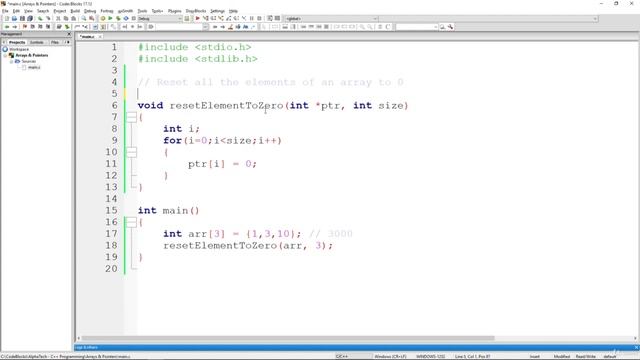The width and height of the screenshot is (640, 360).
Task: Click the Paste toolbar icon
Action: 73,19
